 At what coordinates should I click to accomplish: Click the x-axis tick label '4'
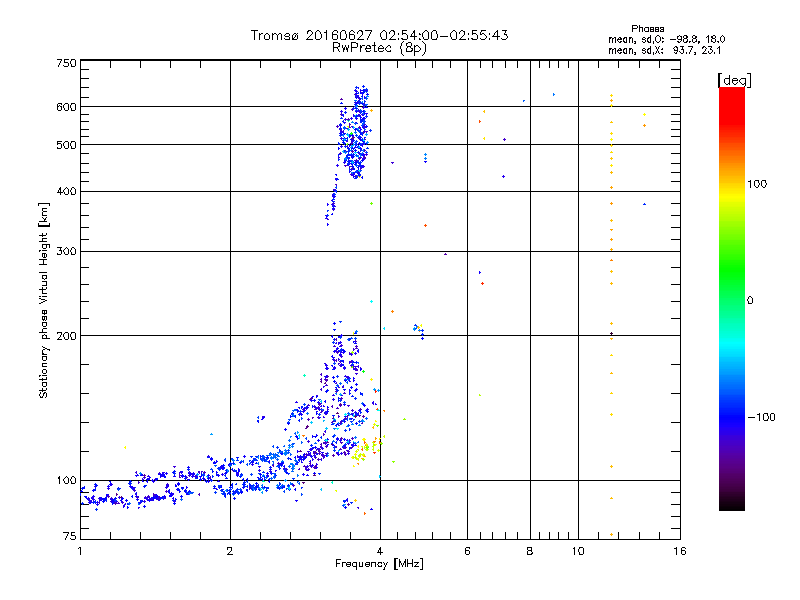point(380,551)
